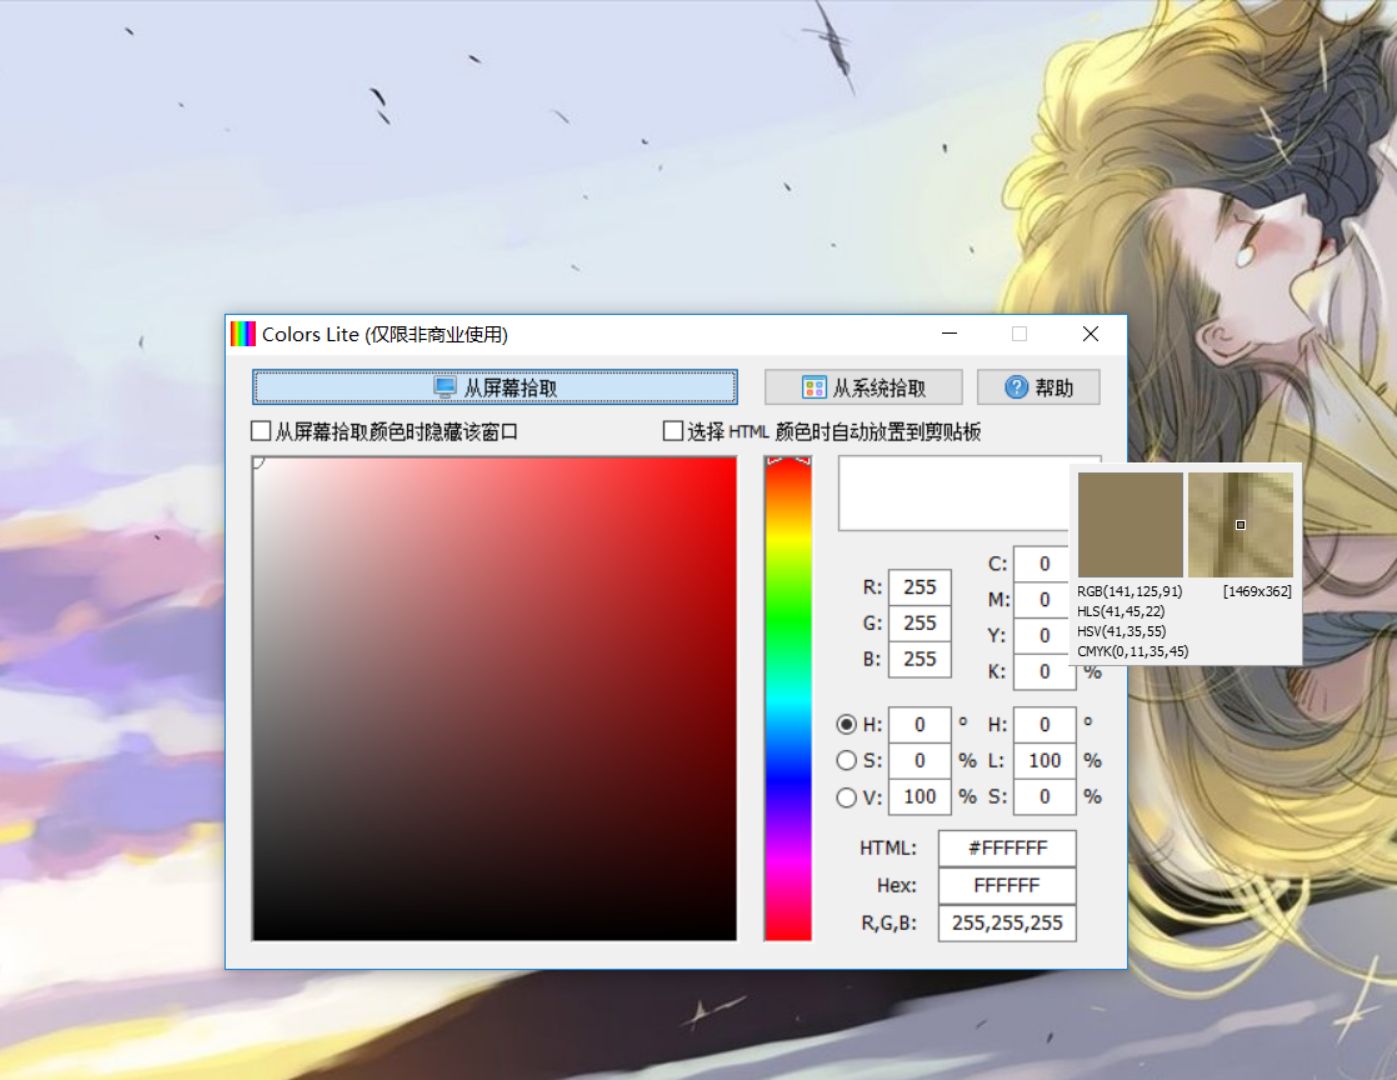Click the K black value field
This screenshot has height=1080, width=1397.
coord(1044,672)
